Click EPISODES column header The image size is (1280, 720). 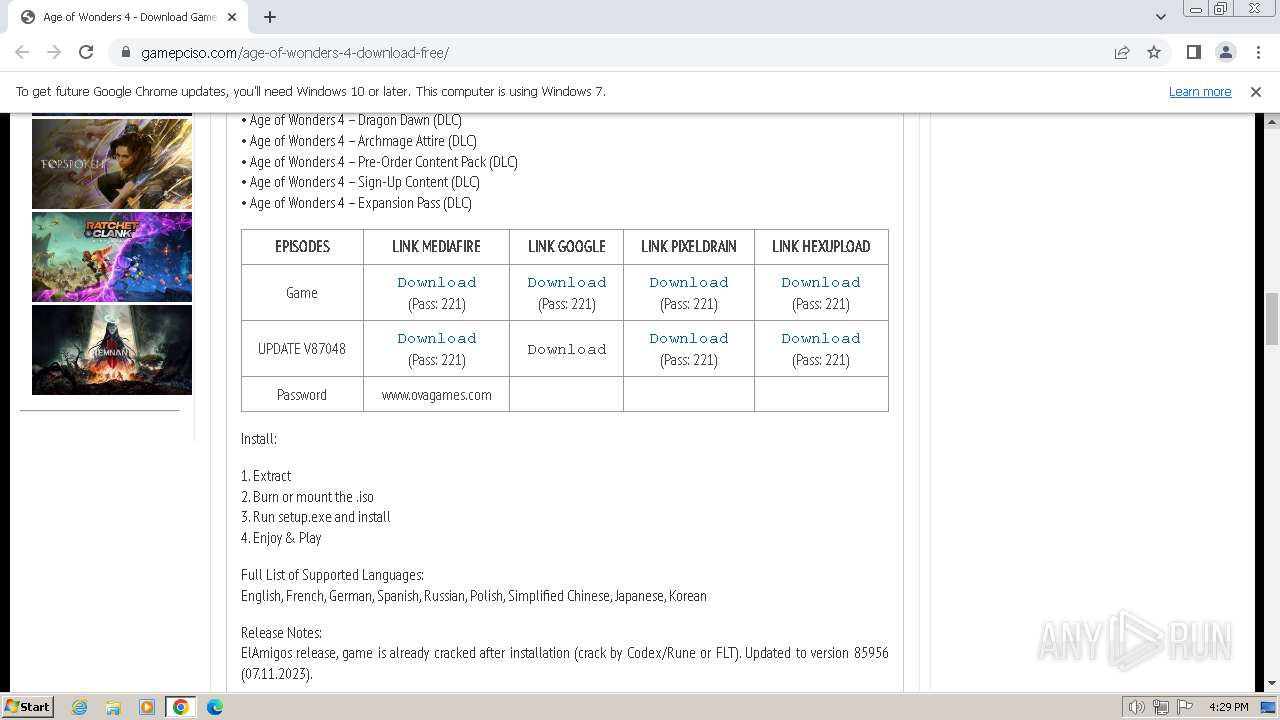click(302, 246)
